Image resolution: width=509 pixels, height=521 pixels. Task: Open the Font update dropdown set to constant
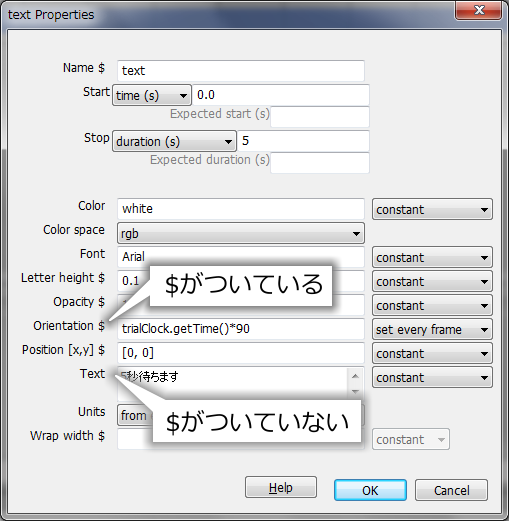click(432, 257)
